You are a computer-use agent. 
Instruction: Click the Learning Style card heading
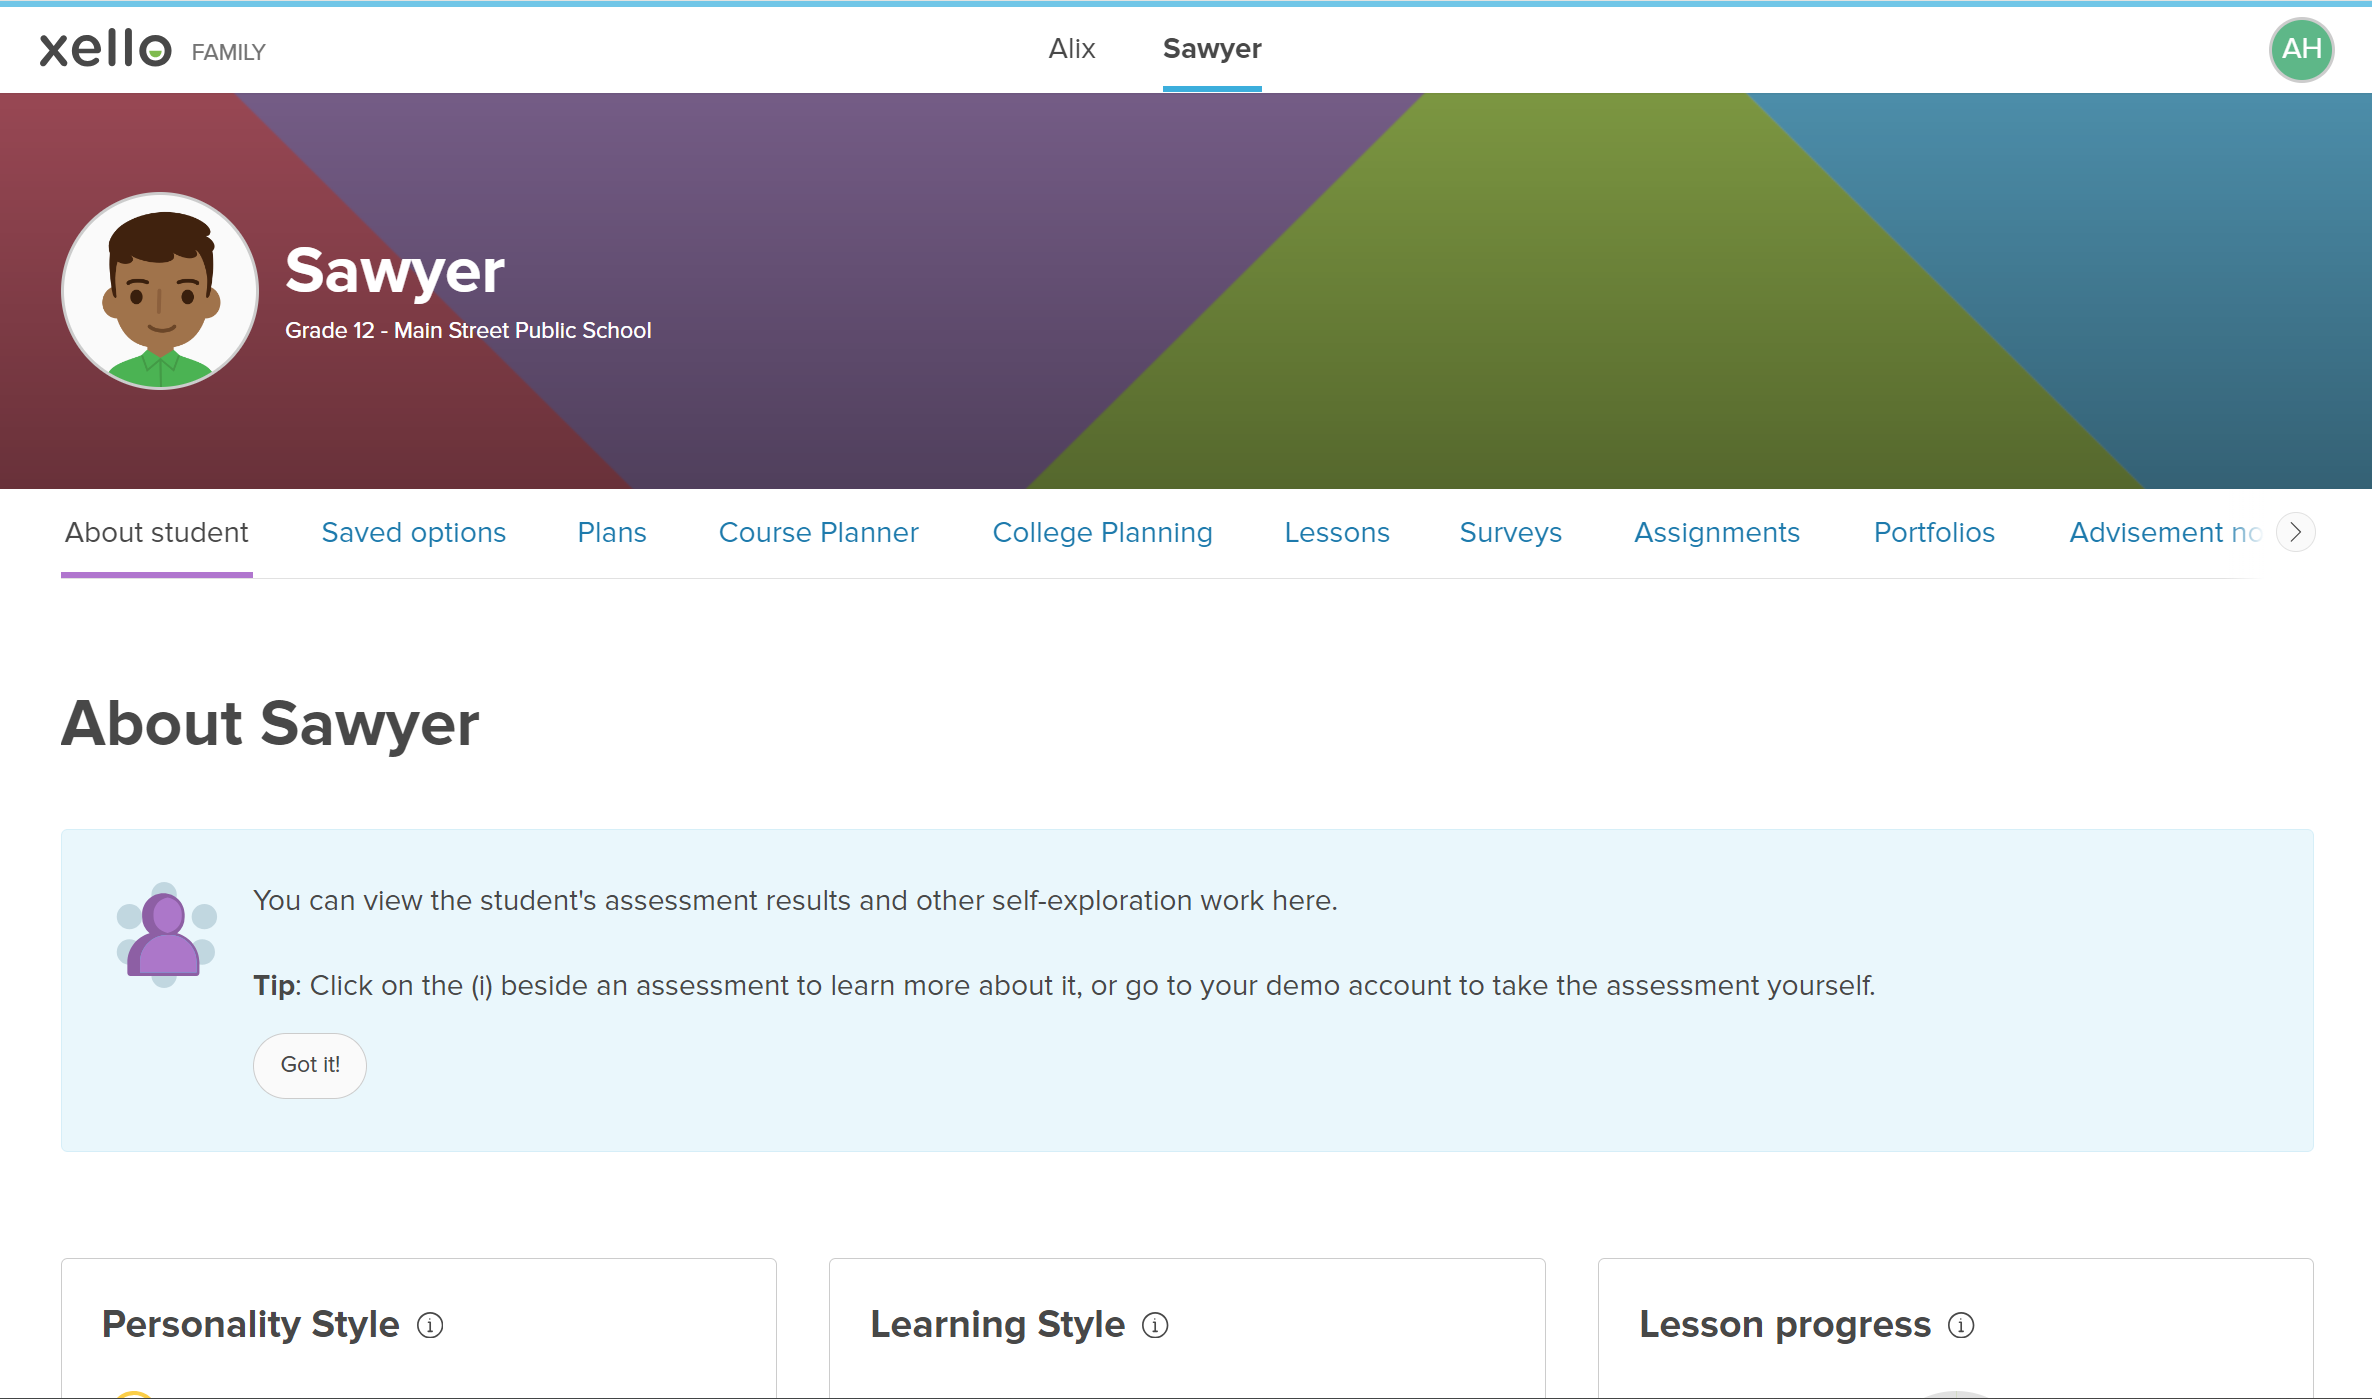click(998, 1324)
